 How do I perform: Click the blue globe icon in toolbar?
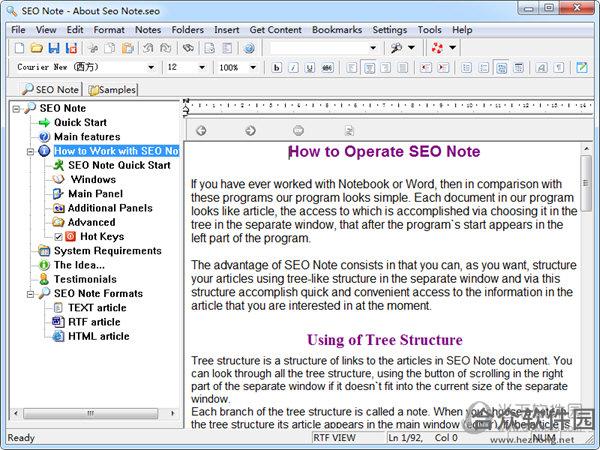click(x=249, y=48)
